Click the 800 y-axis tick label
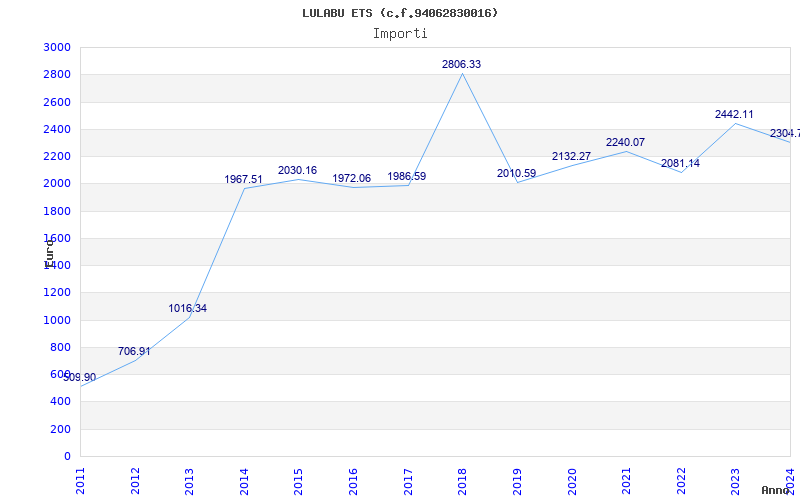The image size is (800, 500). [x=61, y=347]
